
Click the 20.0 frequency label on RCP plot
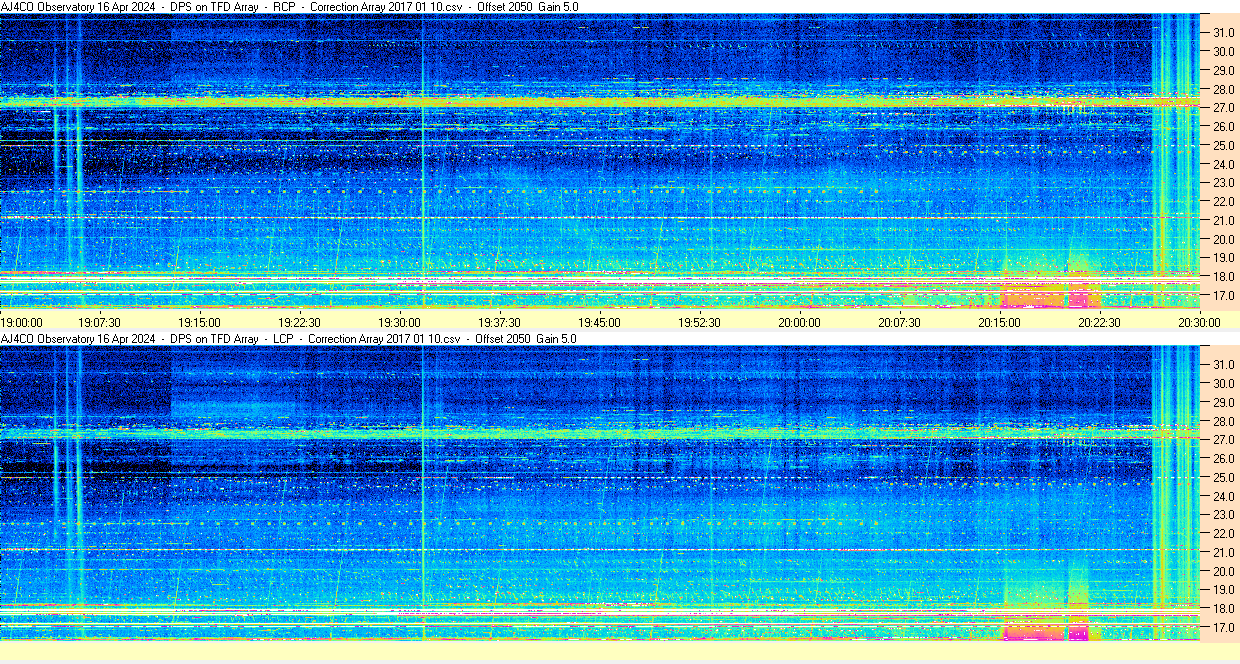pos(1224,239)
